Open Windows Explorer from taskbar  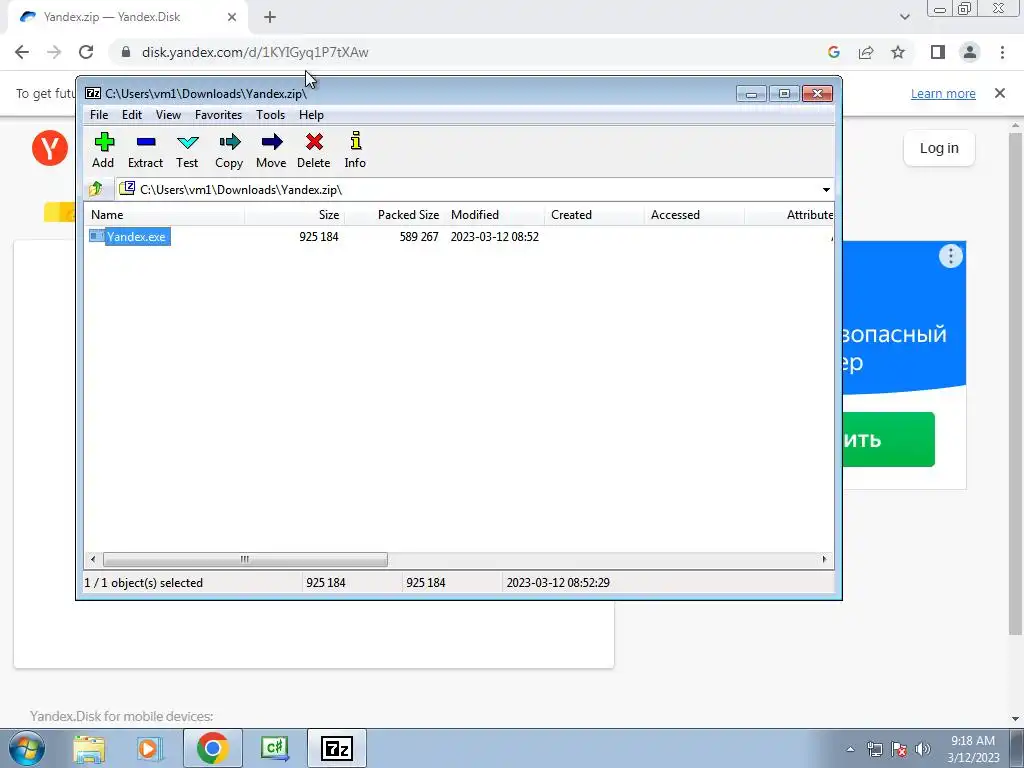pyautogui.click(x=89, y=748)
